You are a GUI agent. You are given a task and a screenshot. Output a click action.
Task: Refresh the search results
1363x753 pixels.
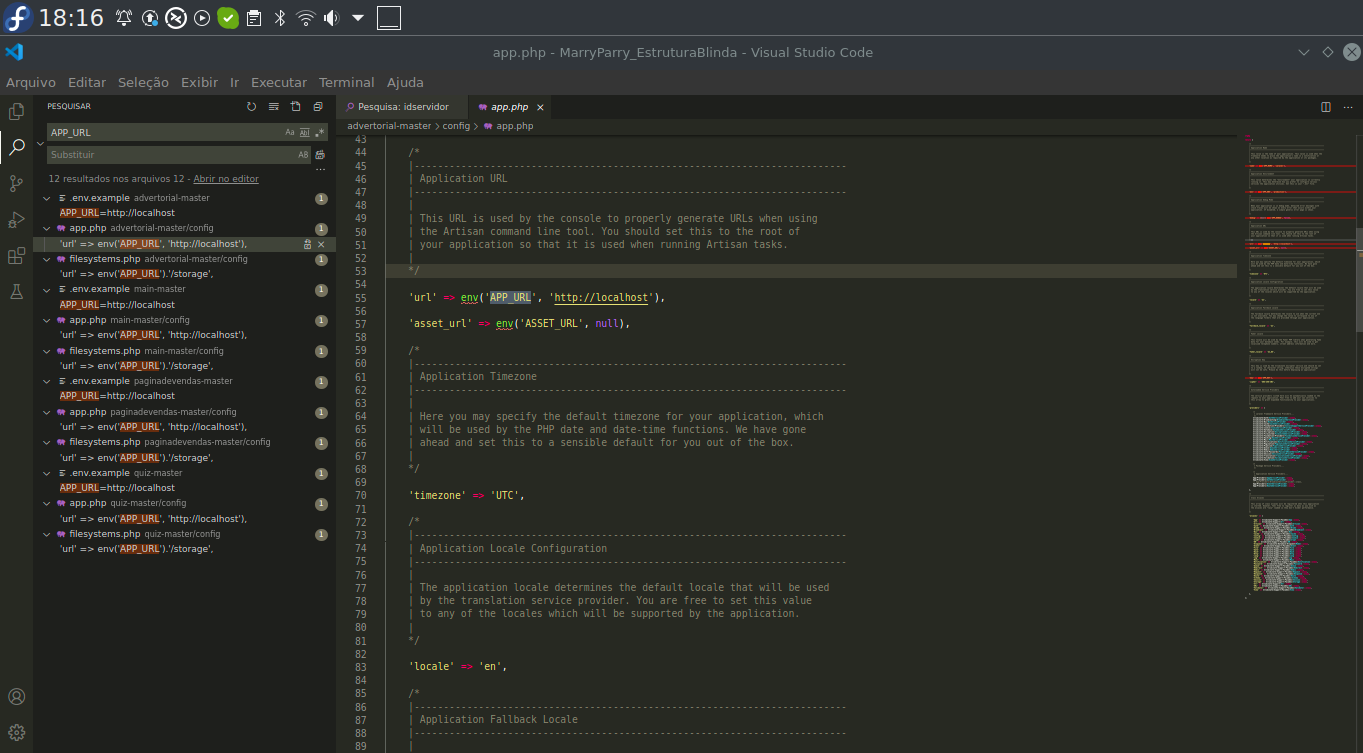(252, 107)
